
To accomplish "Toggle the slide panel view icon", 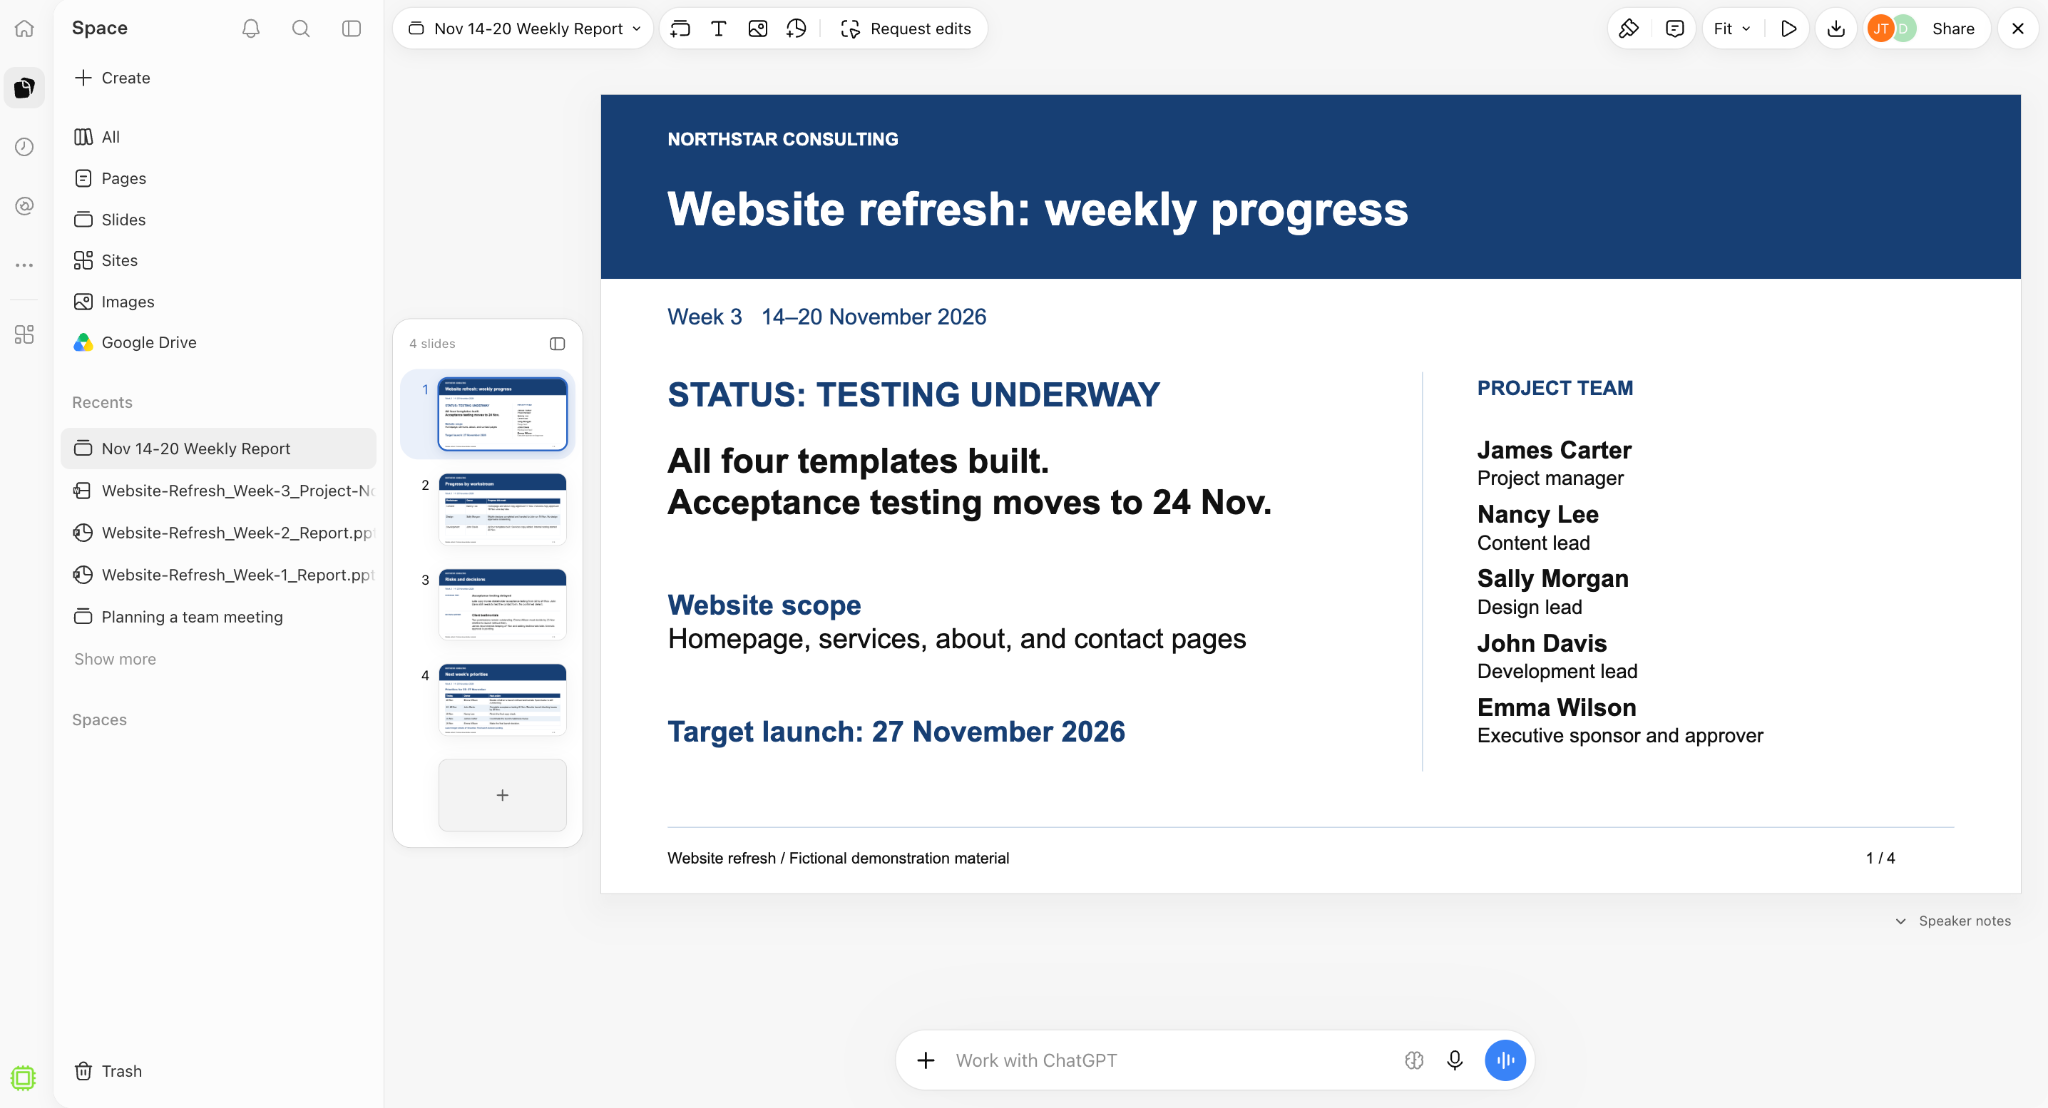I will [x=557, y=344].
